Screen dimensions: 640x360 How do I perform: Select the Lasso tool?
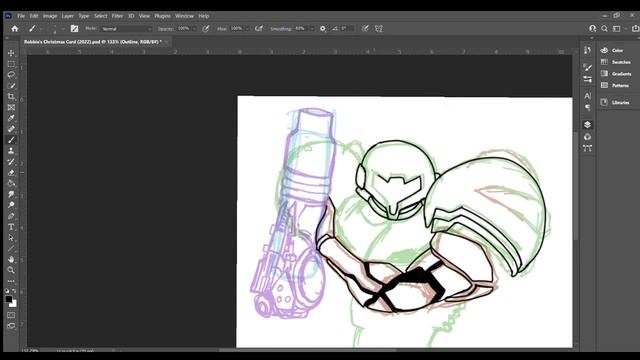[x=11, y=75]
